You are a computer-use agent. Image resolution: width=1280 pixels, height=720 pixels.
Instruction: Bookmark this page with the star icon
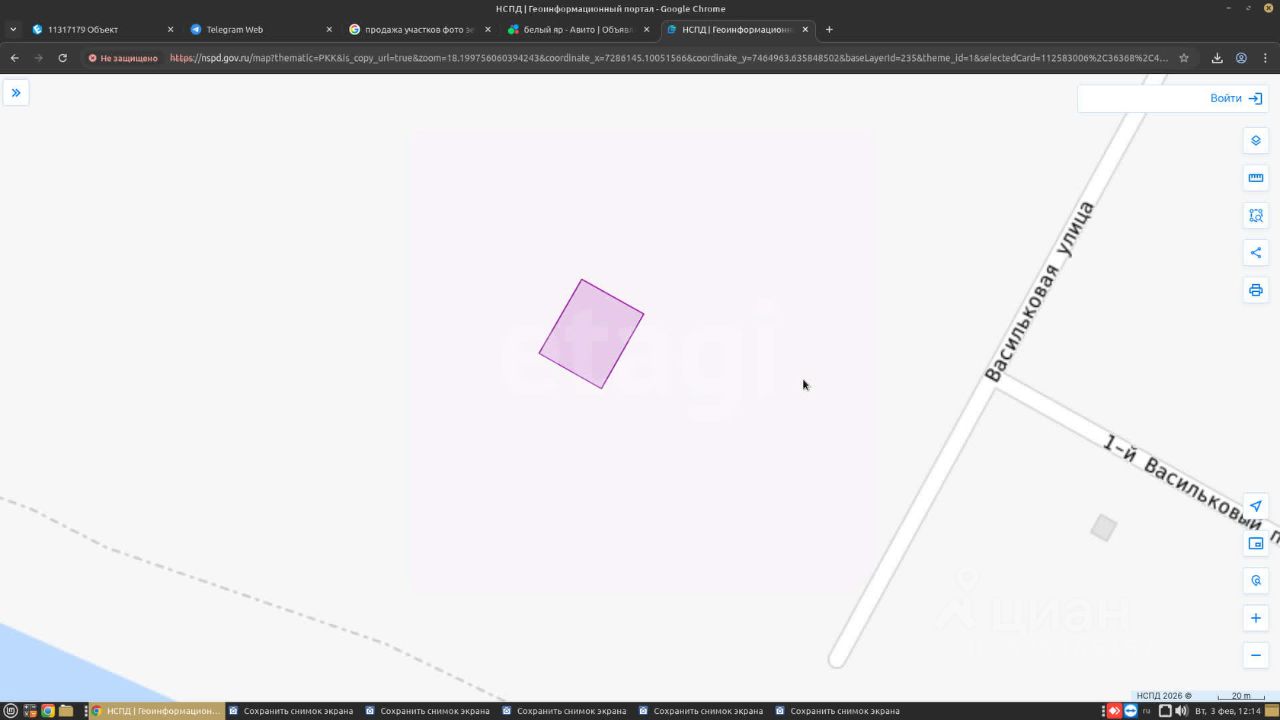point(1184,58)
